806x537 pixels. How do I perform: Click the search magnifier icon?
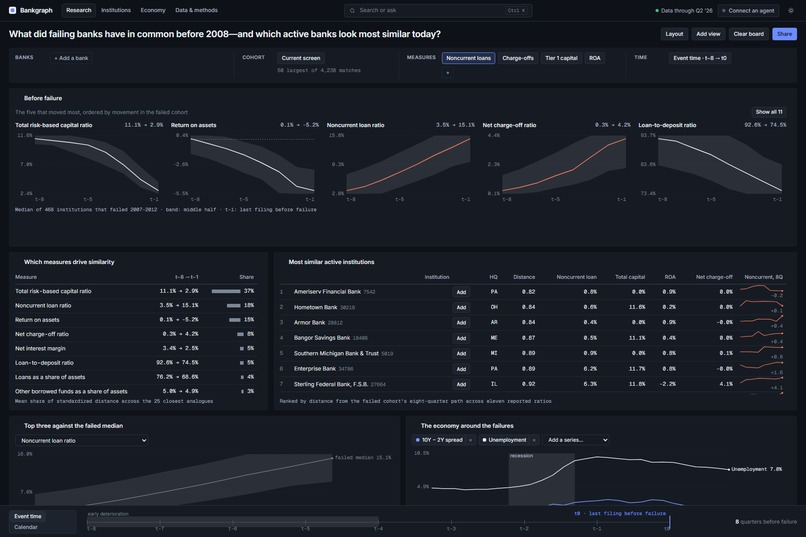352,10
